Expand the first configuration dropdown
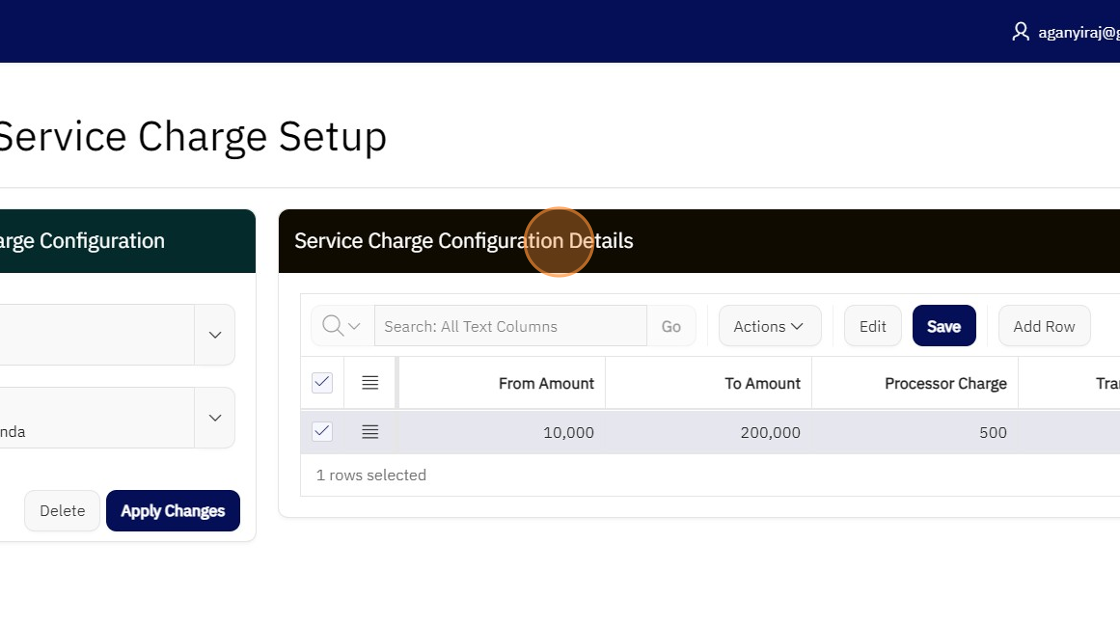This screenshot has height=625, width=1120. point(215,335)
